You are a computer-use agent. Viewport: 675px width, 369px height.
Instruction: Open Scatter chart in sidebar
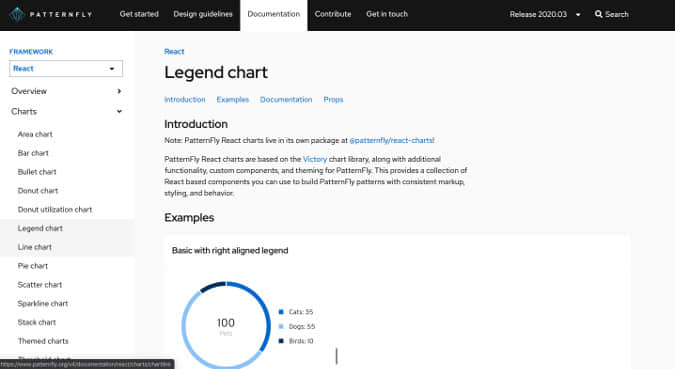[x=40, y=285]
